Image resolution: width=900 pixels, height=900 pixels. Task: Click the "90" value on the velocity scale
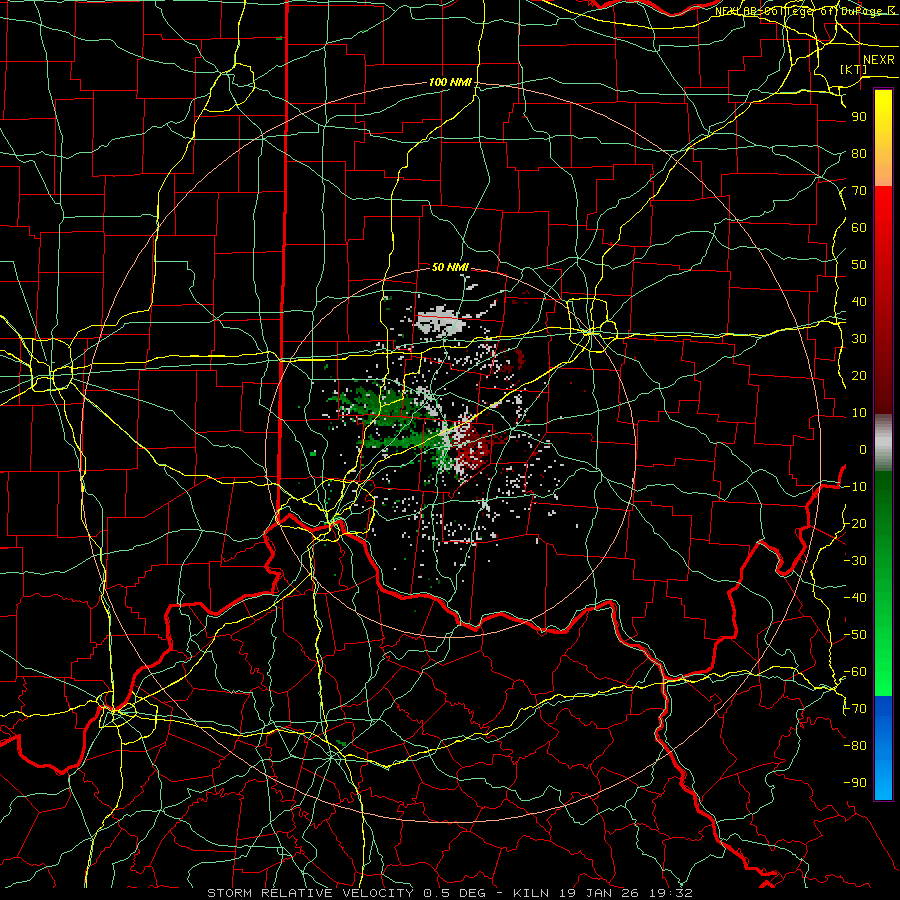859,117
